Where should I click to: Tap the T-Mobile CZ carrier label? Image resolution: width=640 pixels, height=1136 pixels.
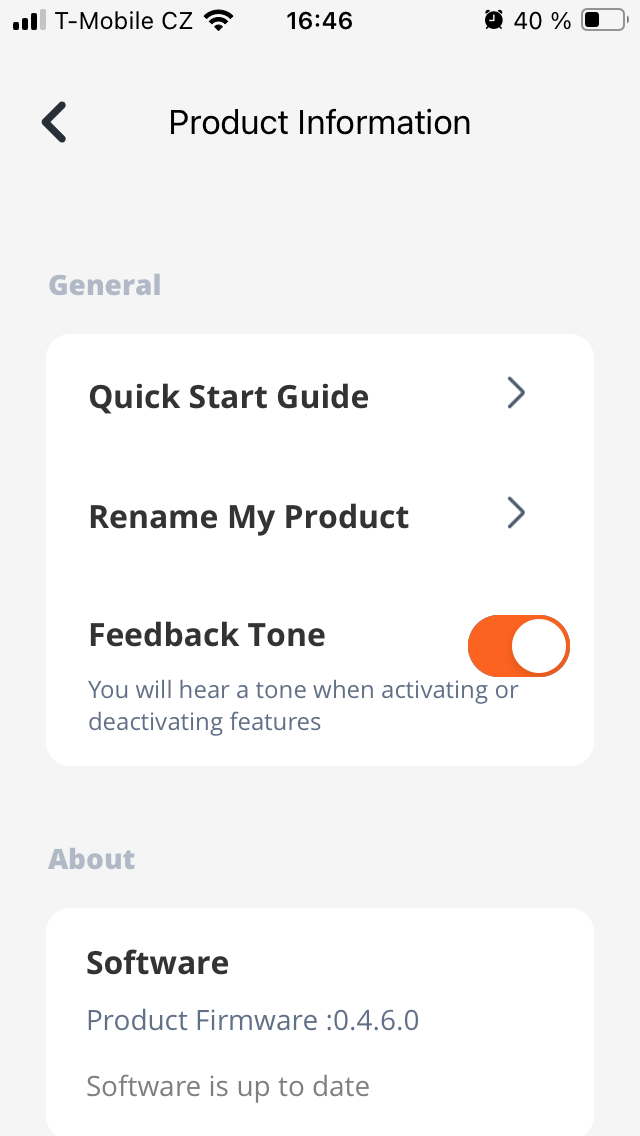point(124,20)
